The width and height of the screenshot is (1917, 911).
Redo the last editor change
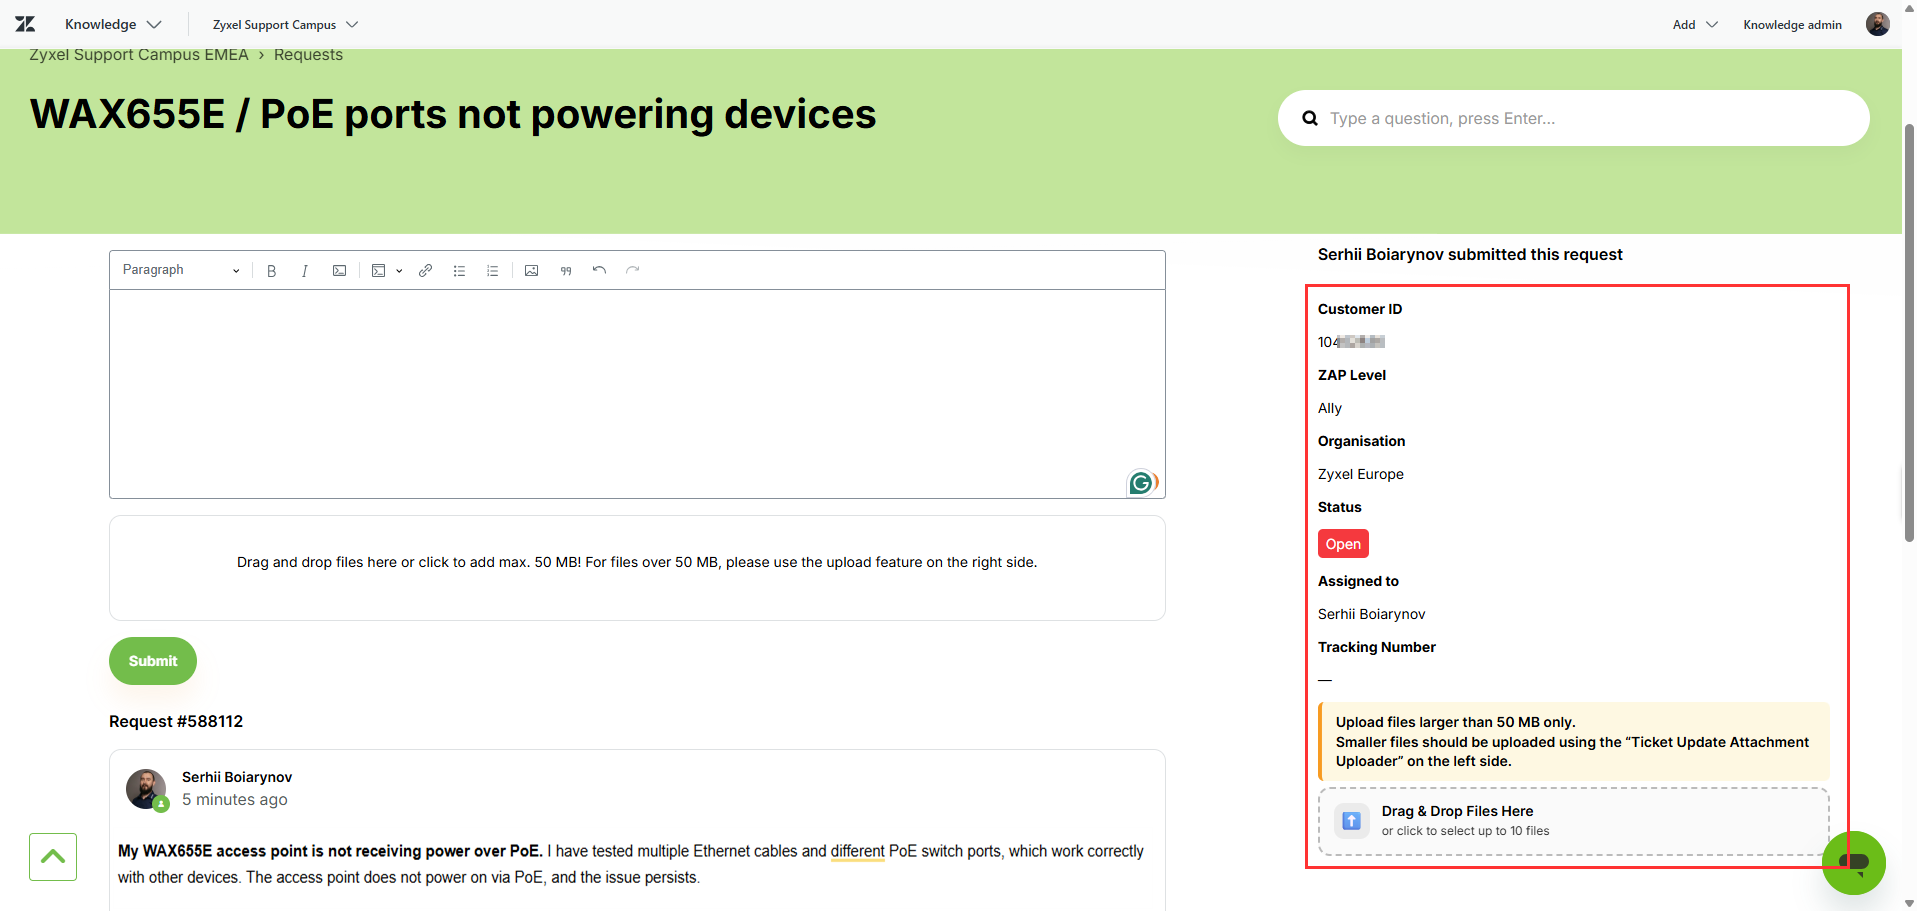(632, 271)
